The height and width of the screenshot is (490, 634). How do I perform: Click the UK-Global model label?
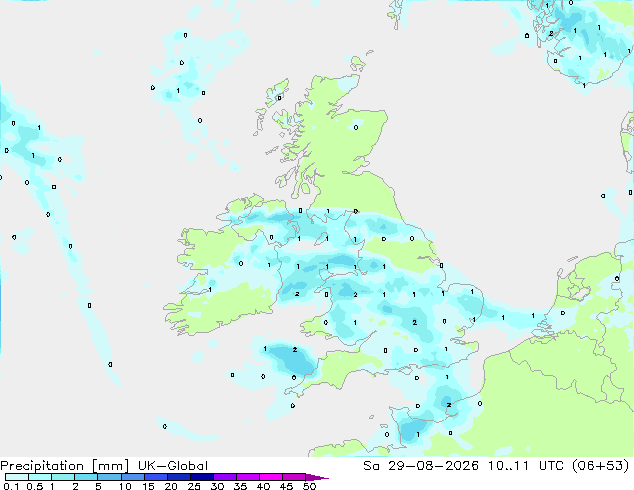(x=173, y=466)
